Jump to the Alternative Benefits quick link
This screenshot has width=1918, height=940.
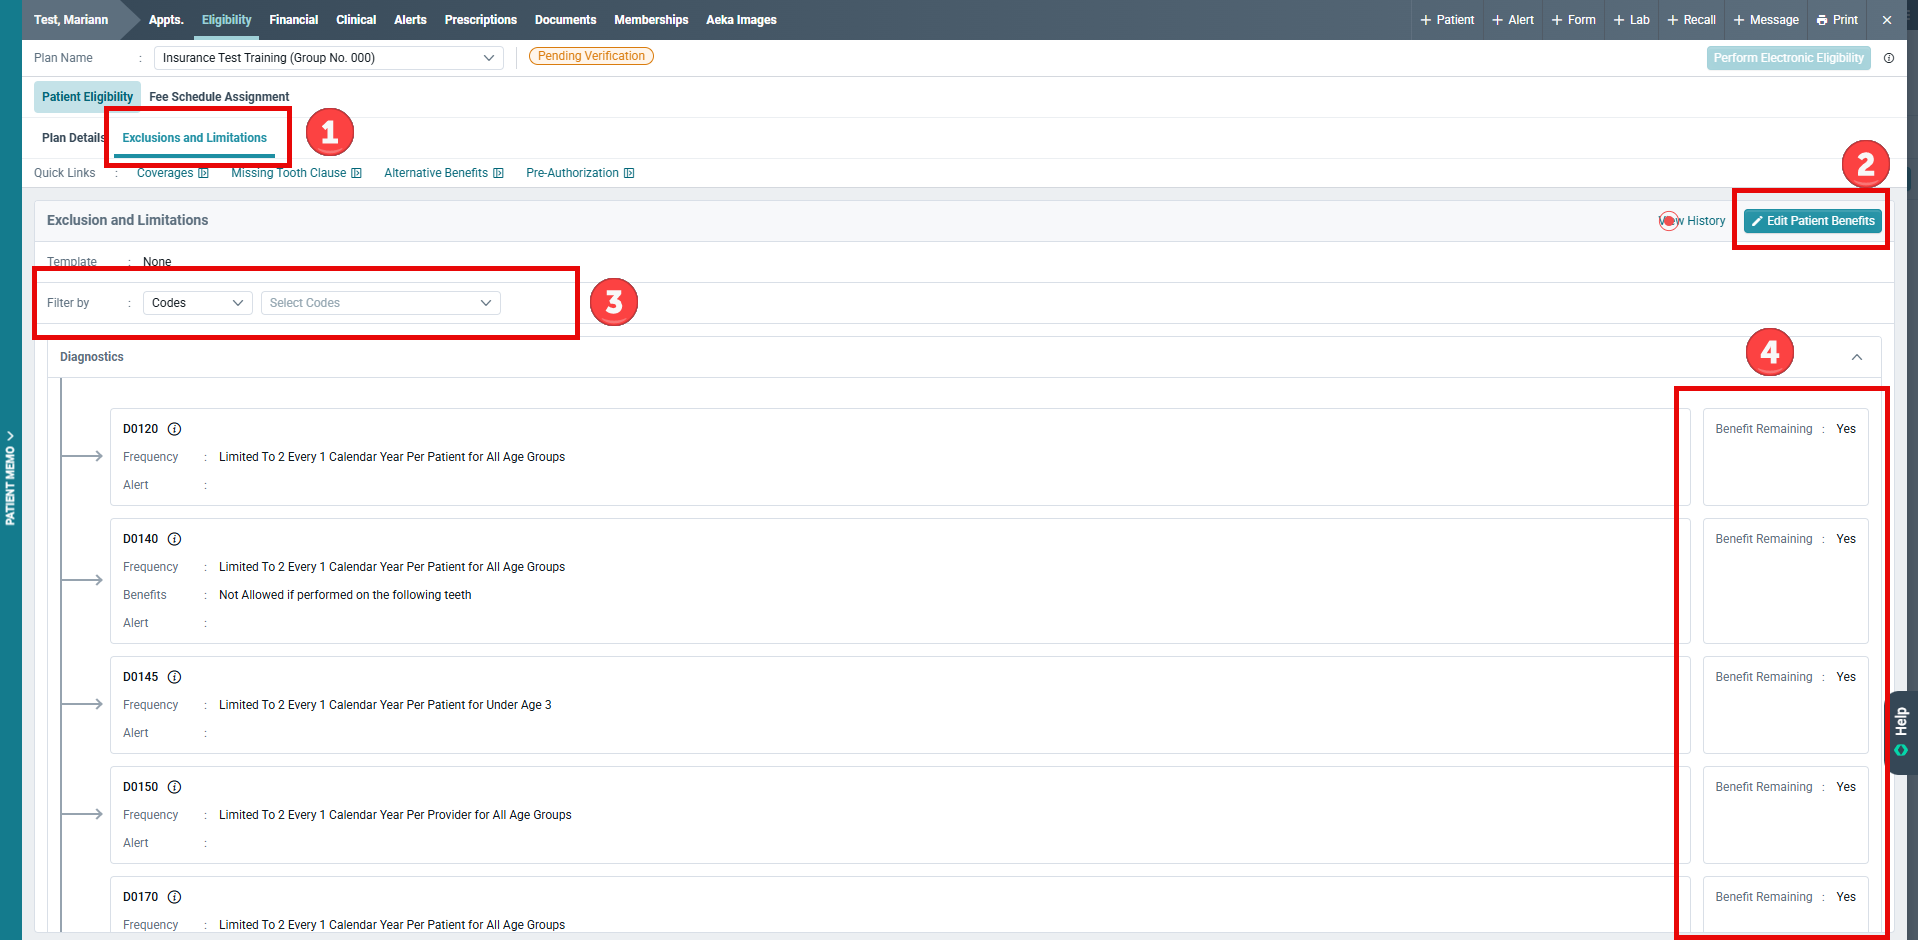tap(444, 173)
